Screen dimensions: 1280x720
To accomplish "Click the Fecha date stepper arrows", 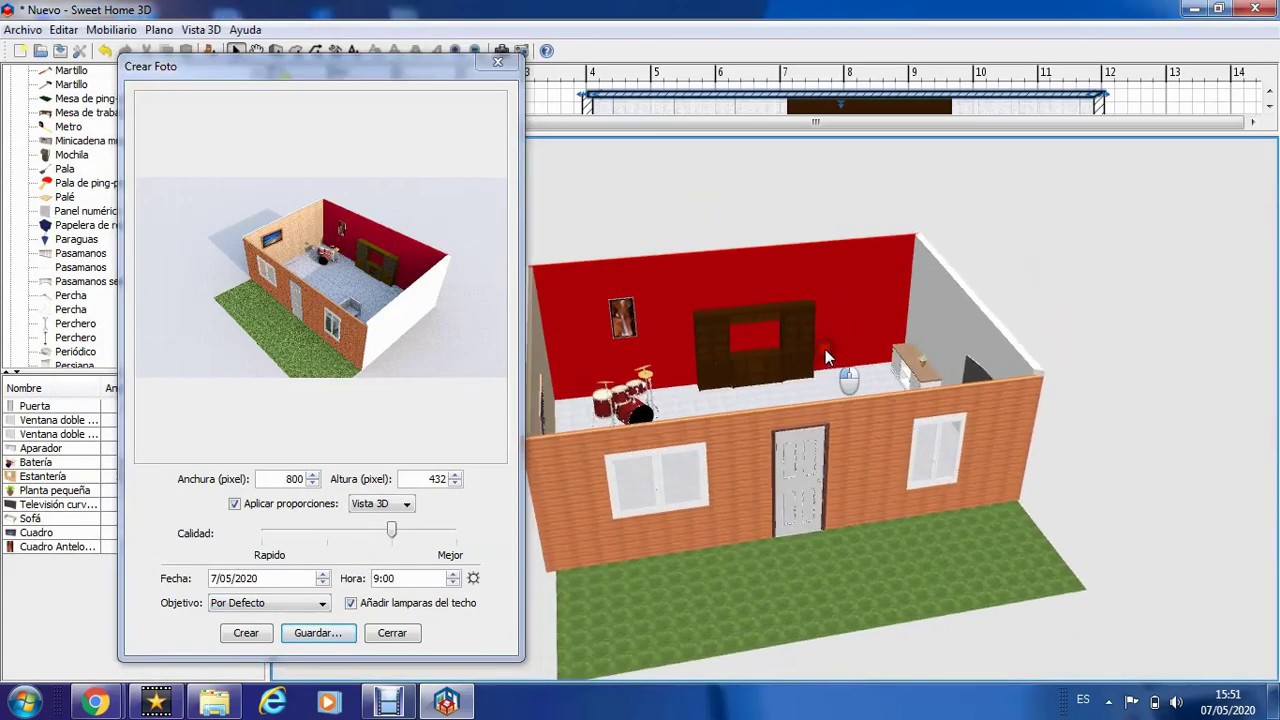I will point(322,578).
